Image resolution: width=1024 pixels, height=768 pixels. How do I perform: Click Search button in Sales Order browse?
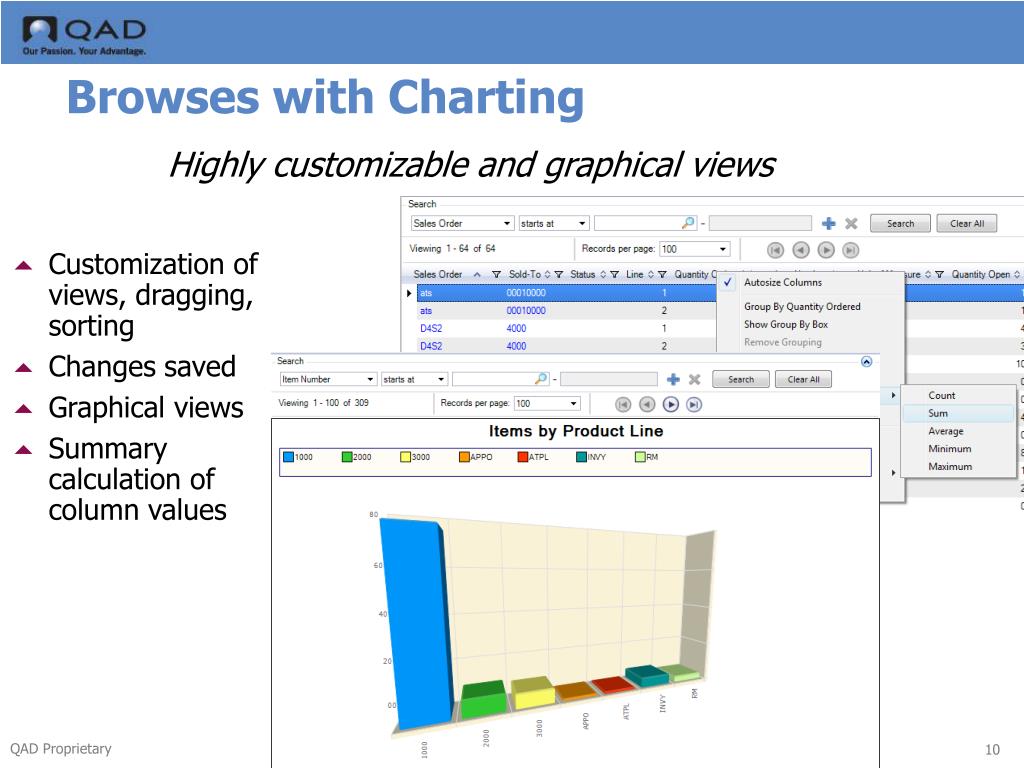point(901,223)
